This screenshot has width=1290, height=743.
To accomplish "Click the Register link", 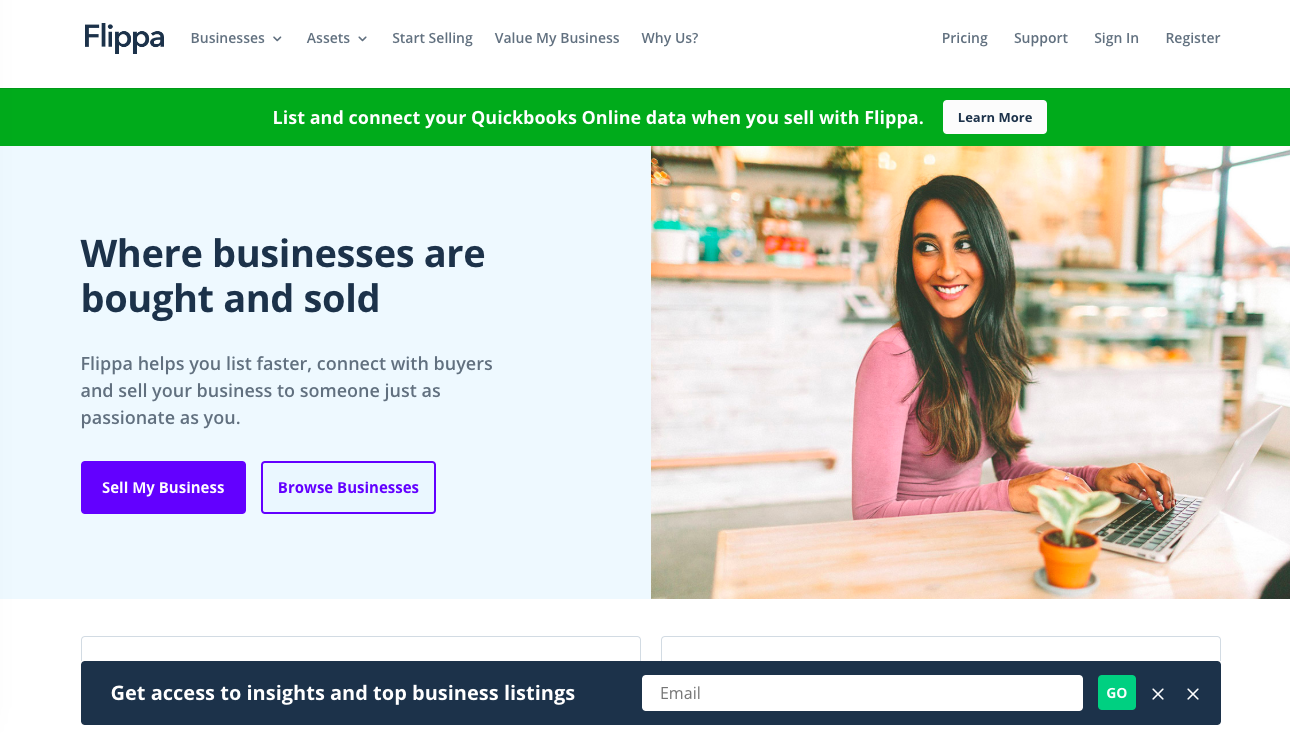I will pyautogui.click(x=1193, y=38).
